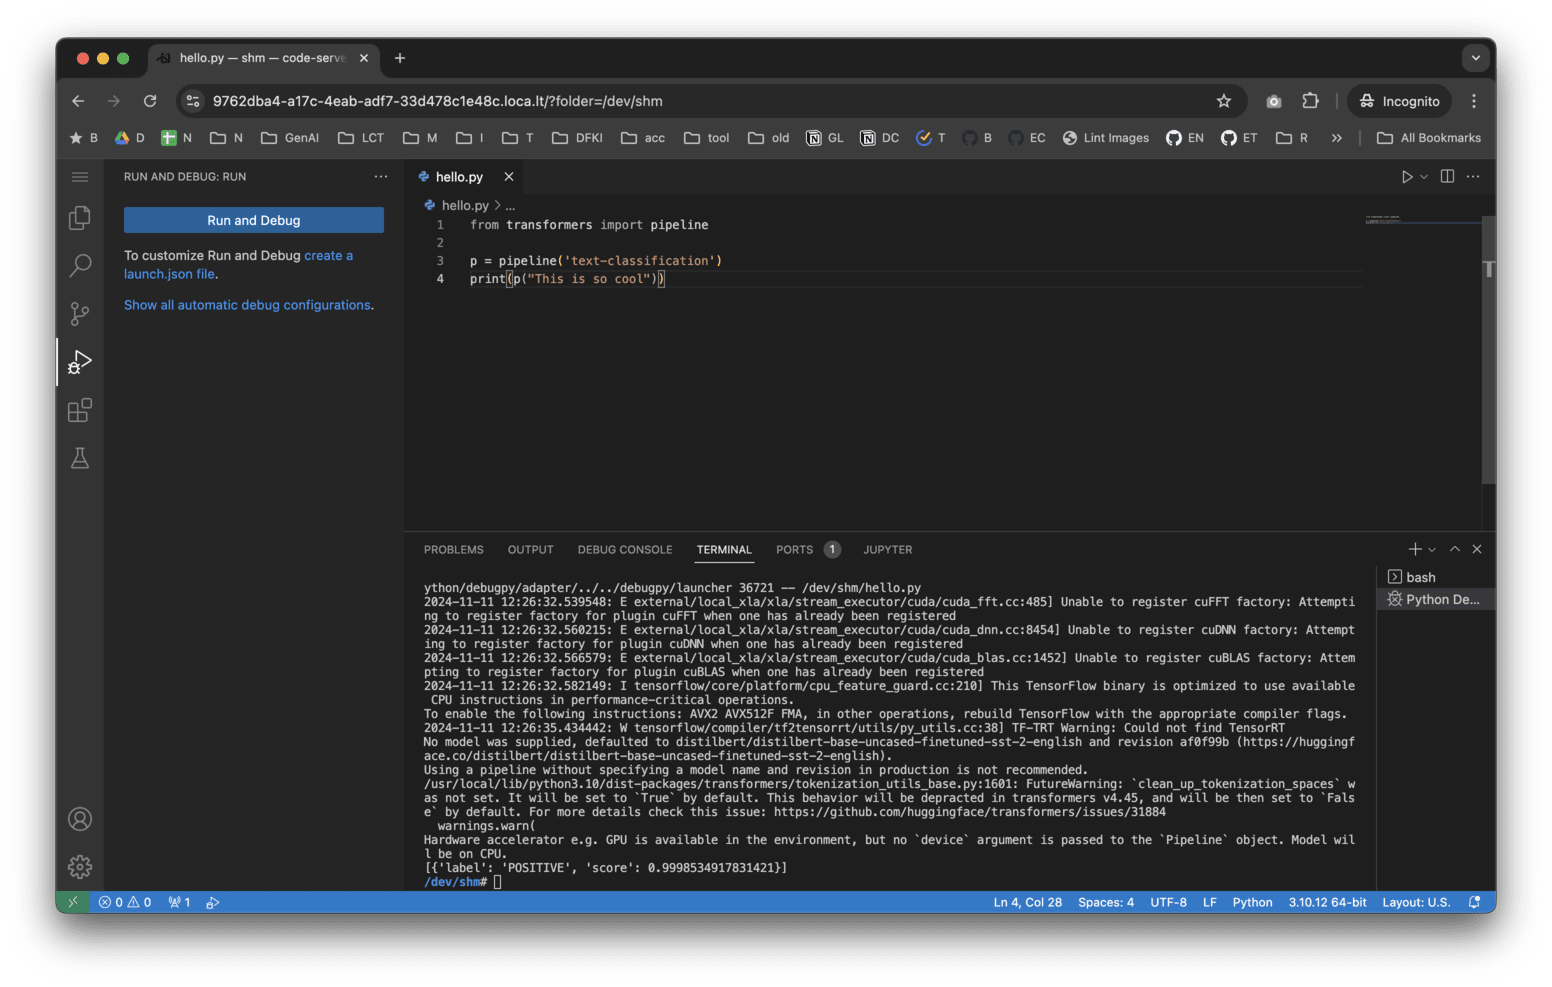Image resolution: width=1552 pixels, height=987 pixels.
Task: Change indentation via Spaces: 4 in status bar
Action: tap(1105, 902)
